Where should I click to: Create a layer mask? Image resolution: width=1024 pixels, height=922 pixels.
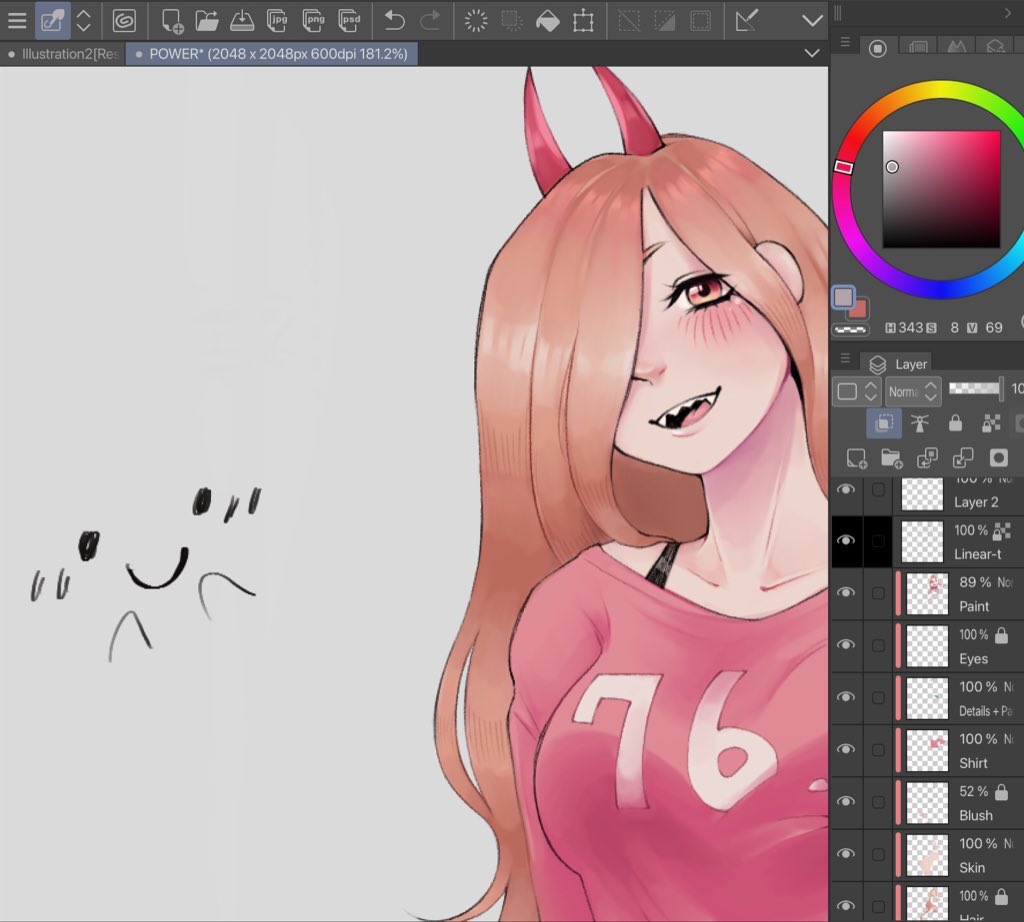pyautogui.click(x=999, y=458)
